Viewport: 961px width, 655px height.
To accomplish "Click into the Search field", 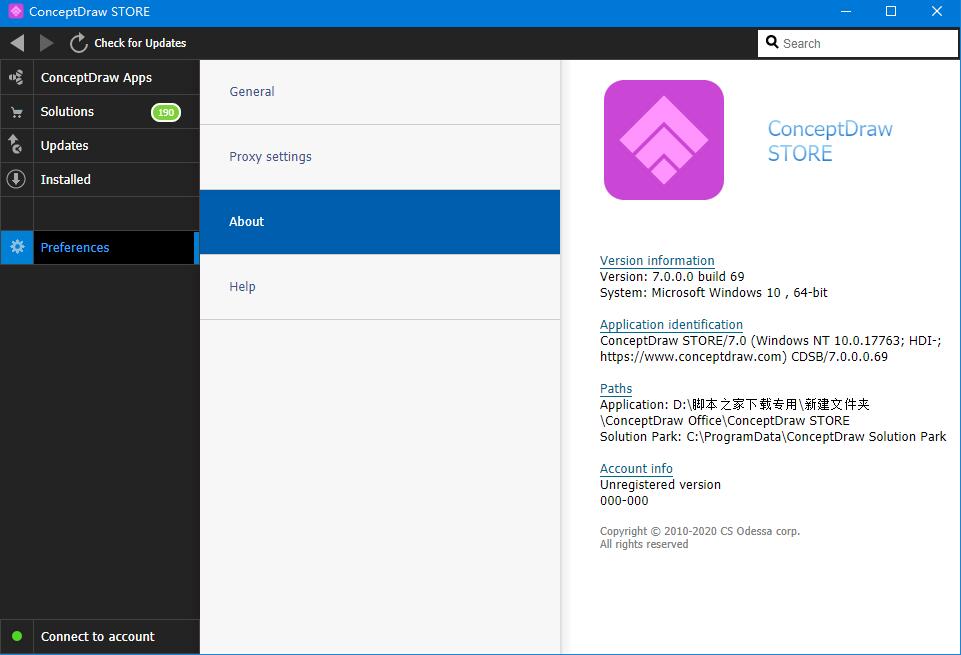I will pyautogui.click(x=858, y=44).
